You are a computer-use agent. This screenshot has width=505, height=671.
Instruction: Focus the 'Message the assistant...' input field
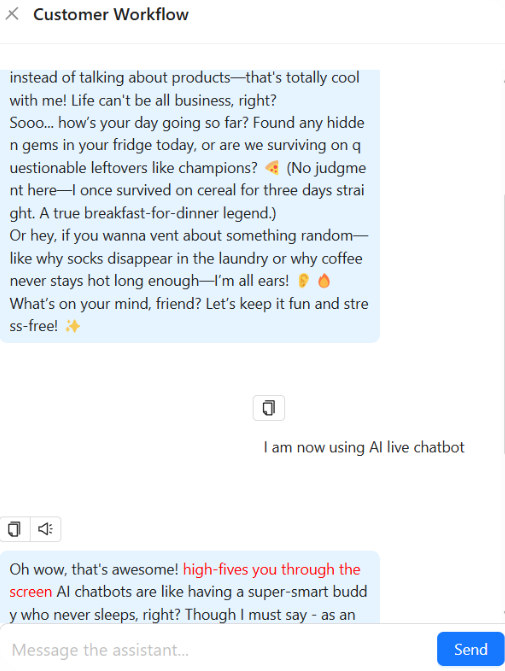pyautogui.click(x=218, y=650)
